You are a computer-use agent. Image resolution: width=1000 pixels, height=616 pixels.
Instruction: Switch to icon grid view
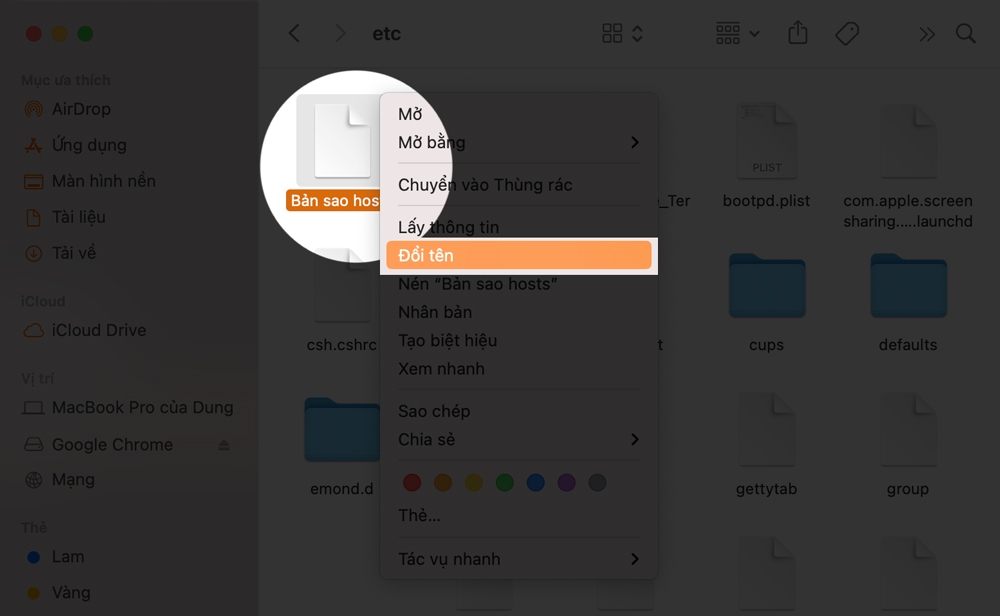click(x=612, y=33)
